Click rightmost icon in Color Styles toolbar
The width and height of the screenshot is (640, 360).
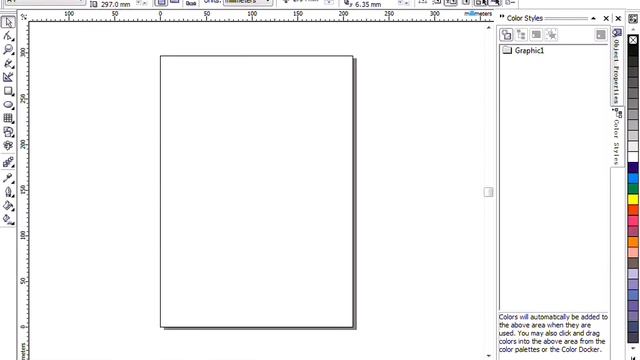click(601, 35)
